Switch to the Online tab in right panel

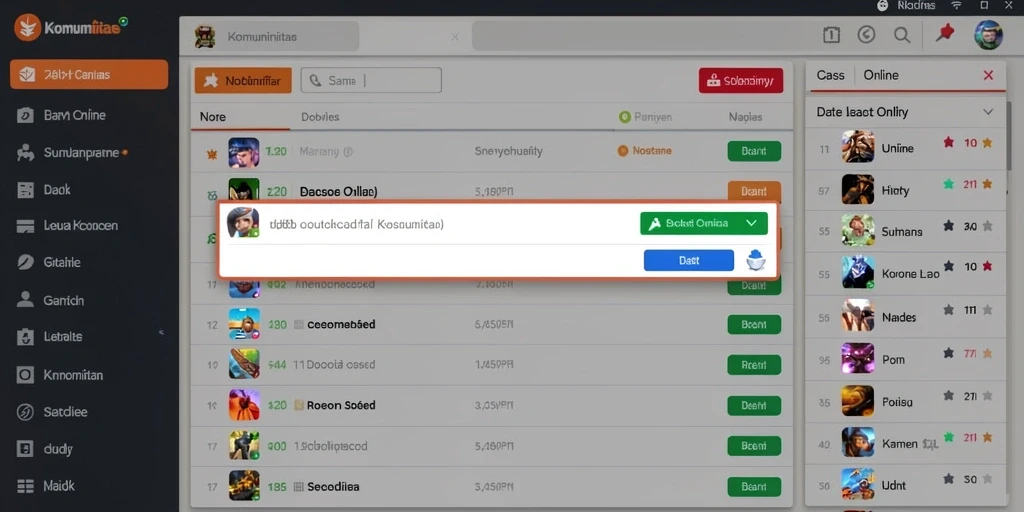pyautogui.click(x=881, y=75)
